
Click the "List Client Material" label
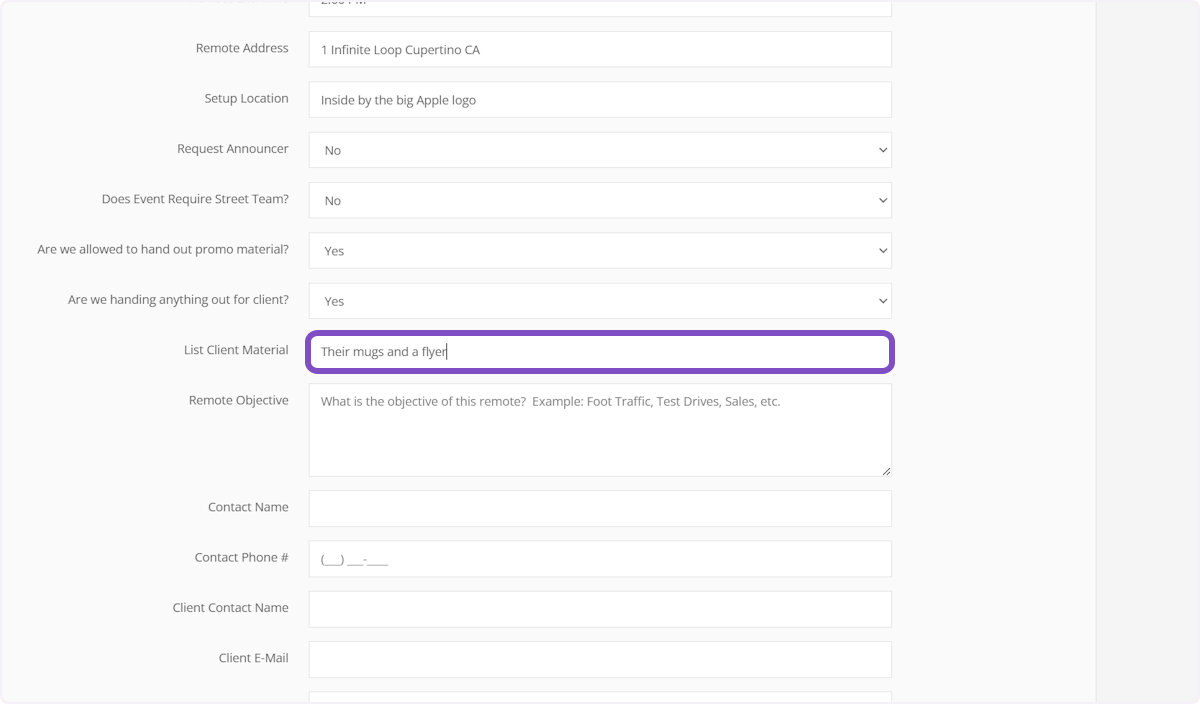click(x=236, y=350)
